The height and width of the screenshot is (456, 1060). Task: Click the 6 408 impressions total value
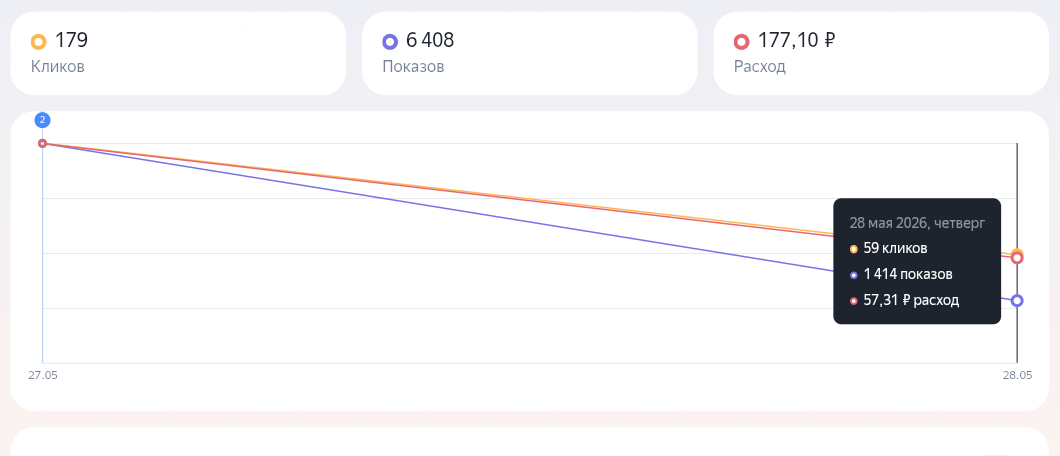(430, 41)
